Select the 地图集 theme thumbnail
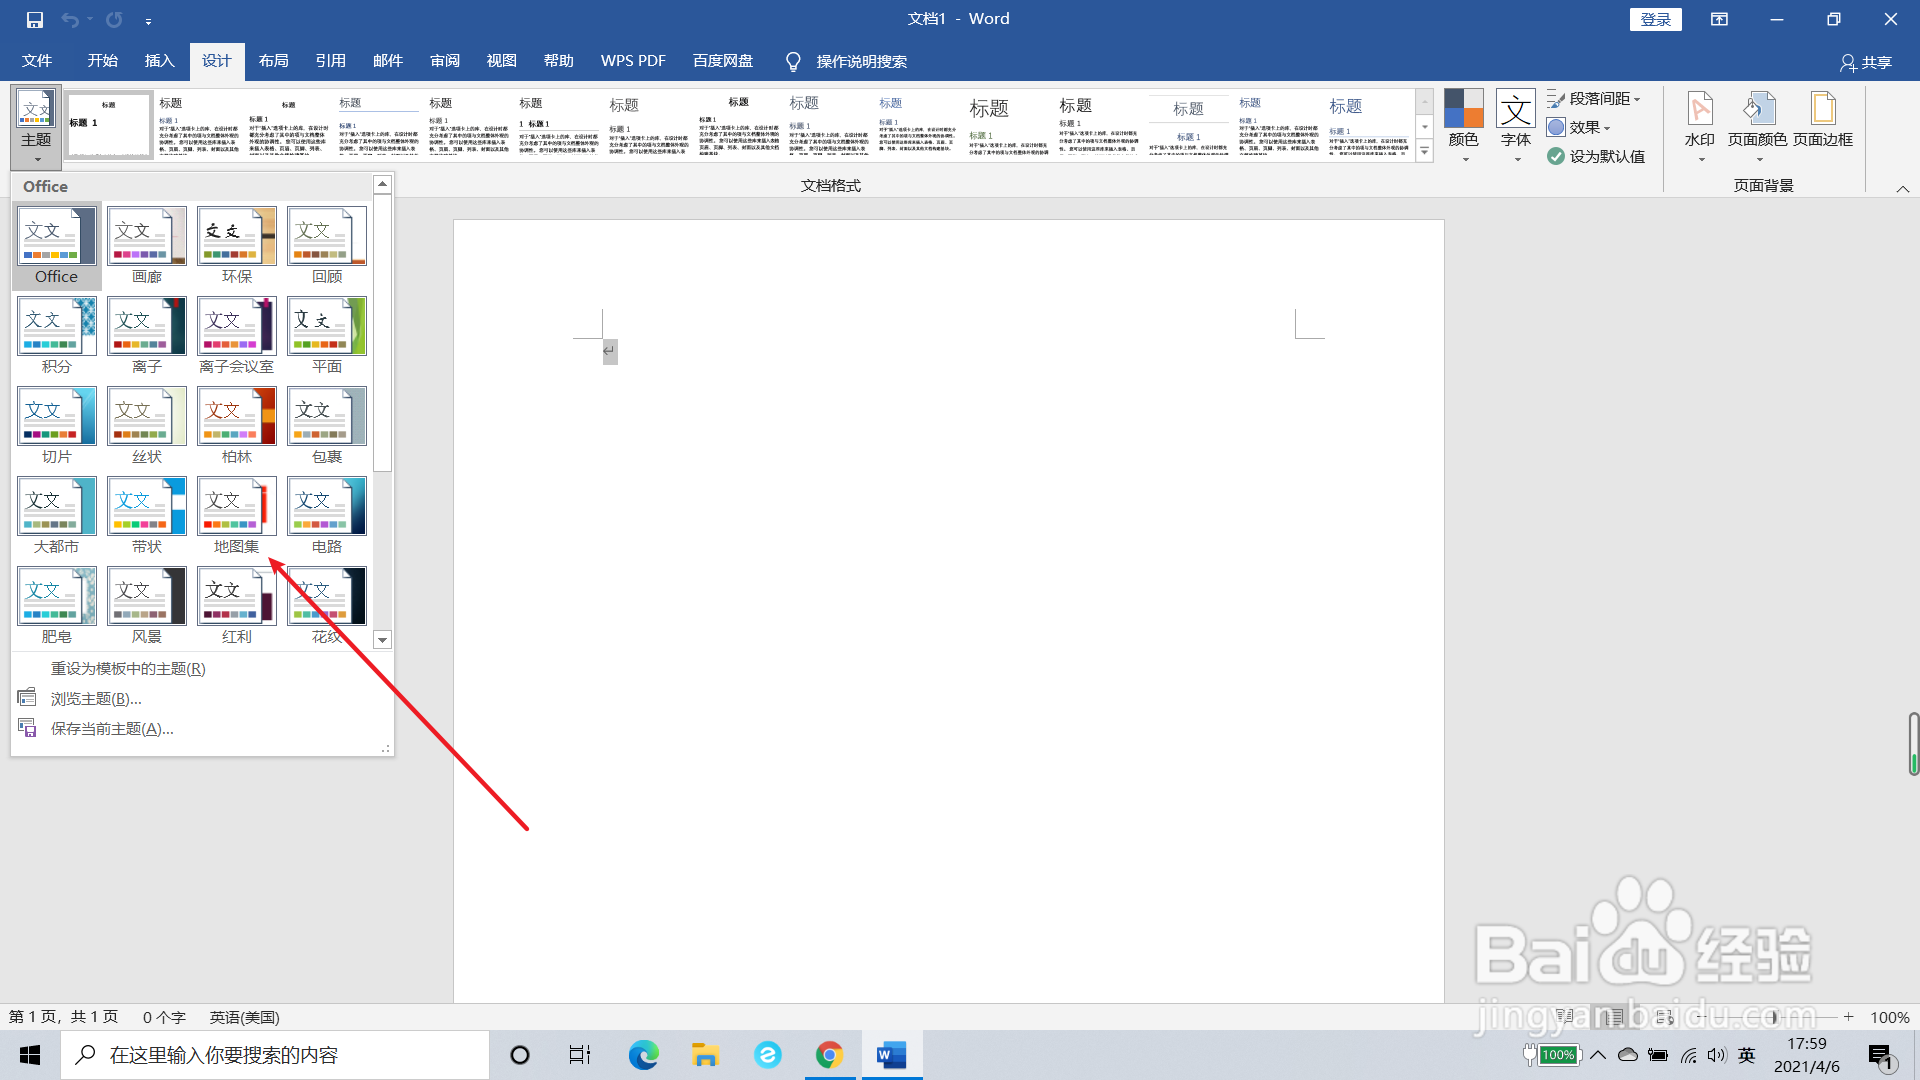Screen dimensions: 1920x1080 [236, 508]
